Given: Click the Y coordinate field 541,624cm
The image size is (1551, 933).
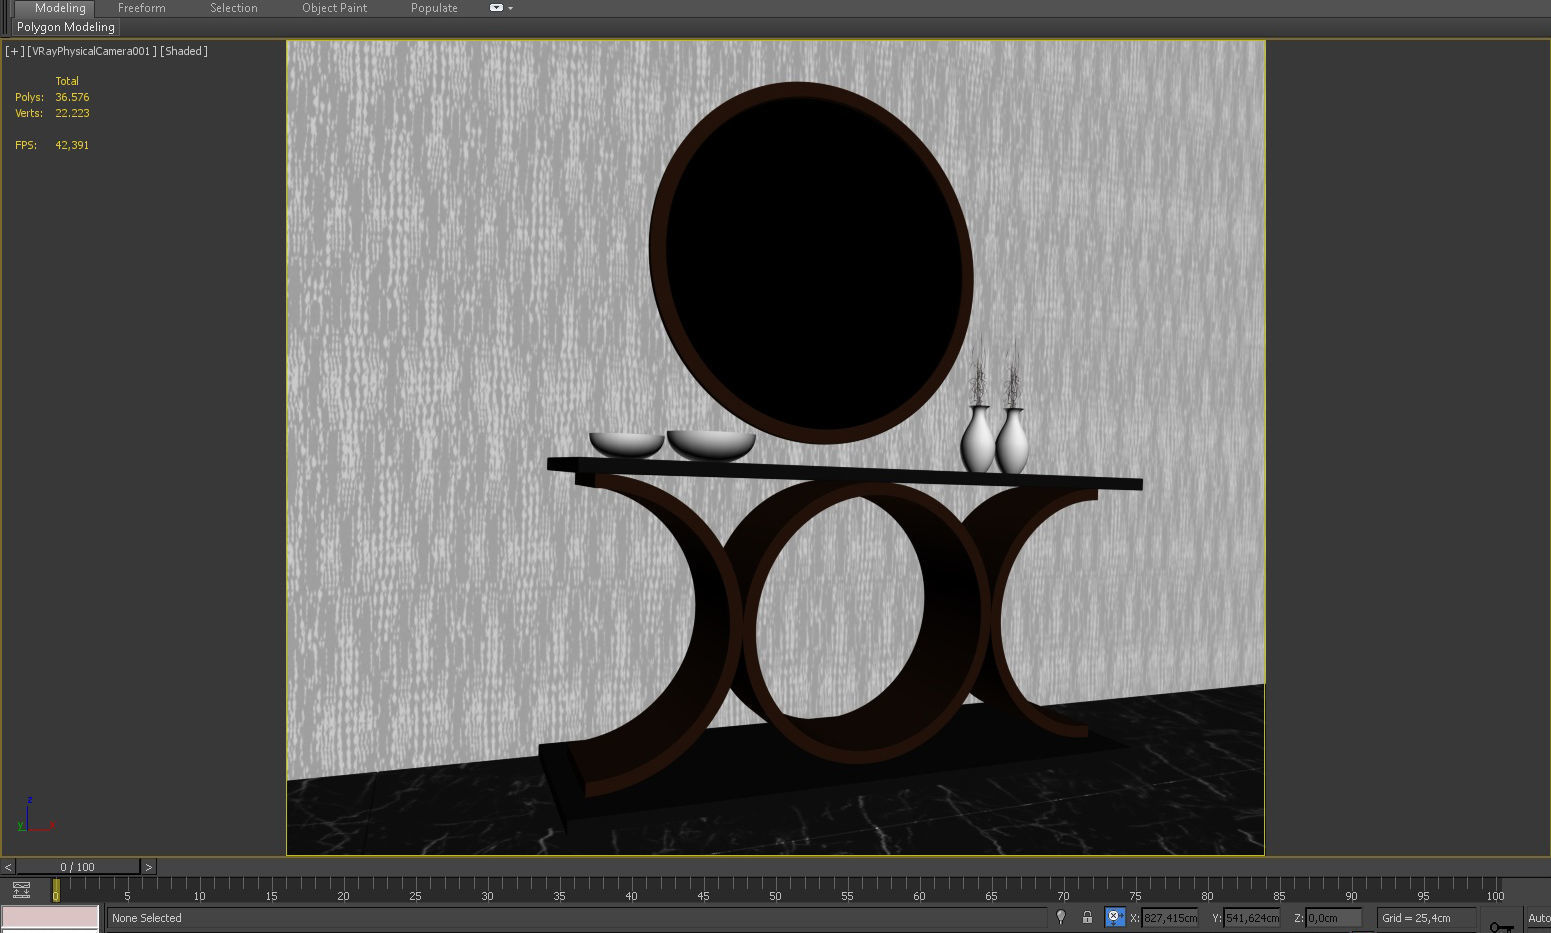Looking at the screenshot, I should click(1252, 918).
